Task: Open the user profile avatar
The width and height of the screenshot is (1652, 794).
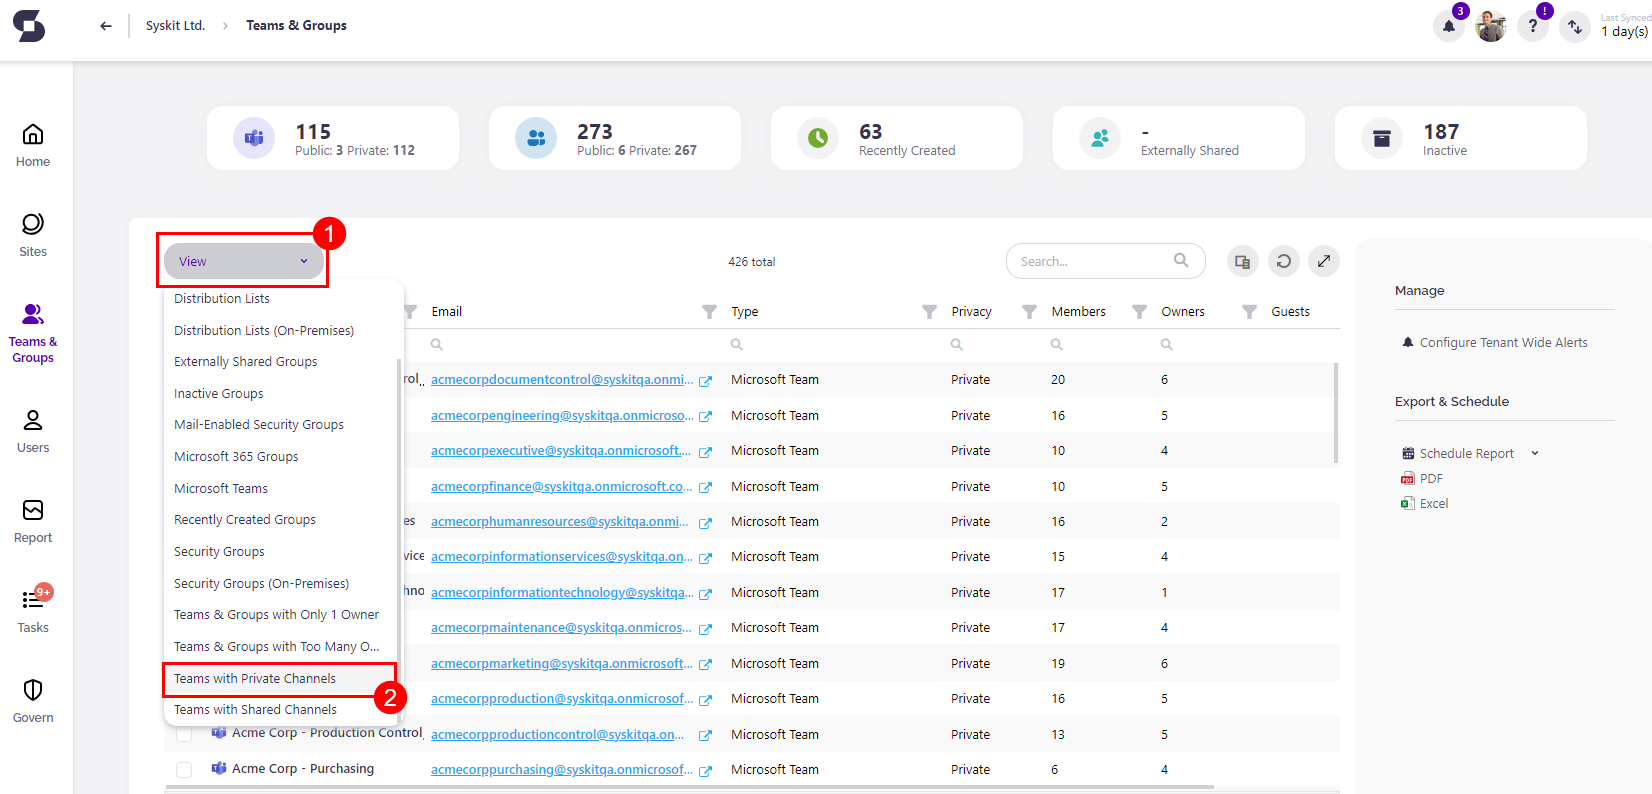Action: point(1491,26)
